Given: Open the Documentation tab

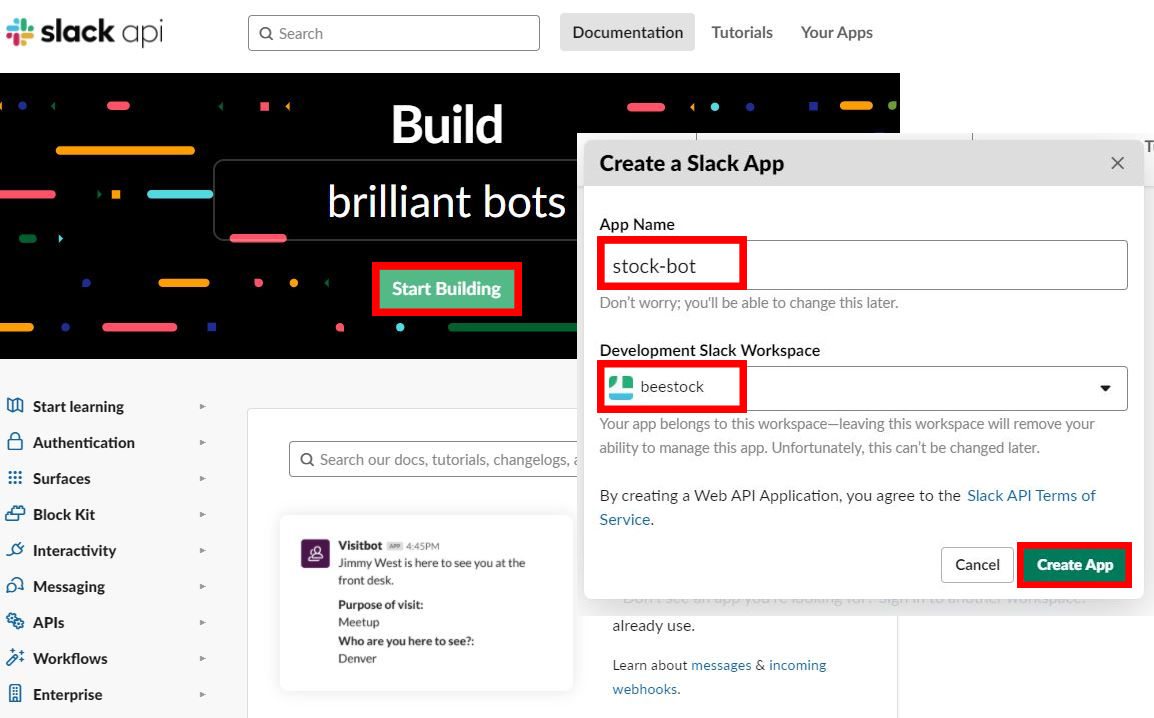Looking at the screenshot, I should click(x=627, y=32).
